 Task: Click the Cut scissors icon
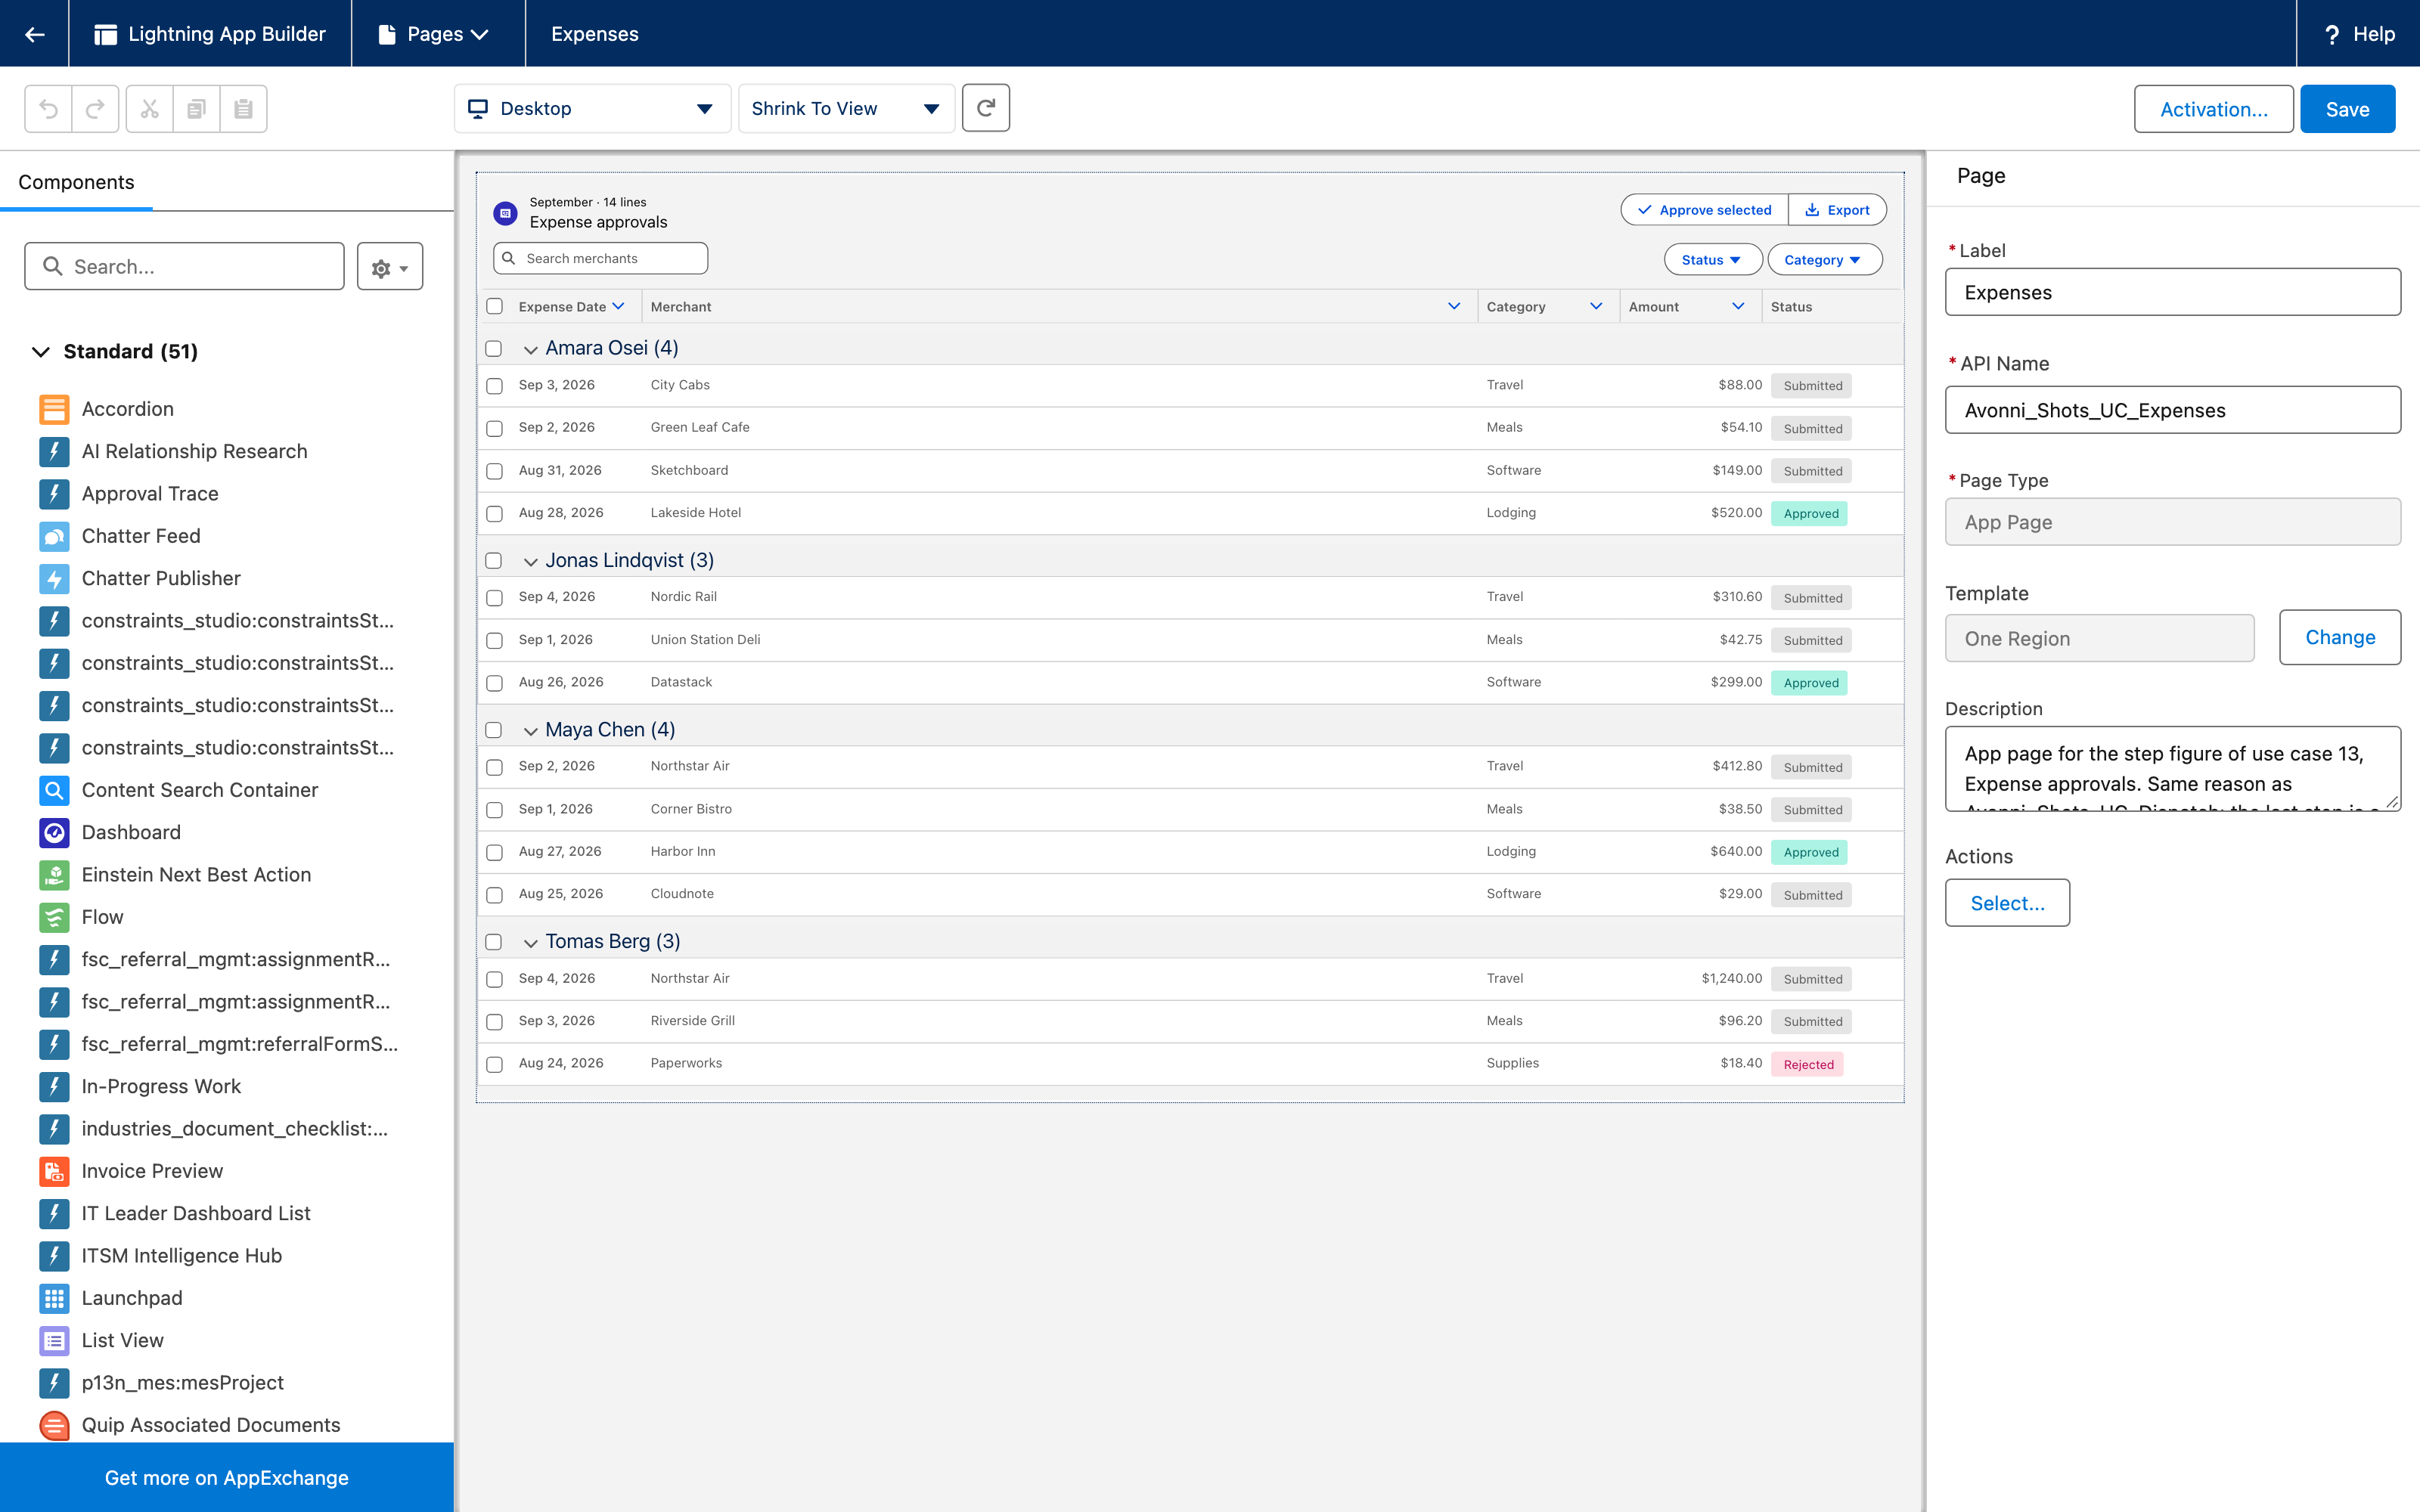[150, 109]
